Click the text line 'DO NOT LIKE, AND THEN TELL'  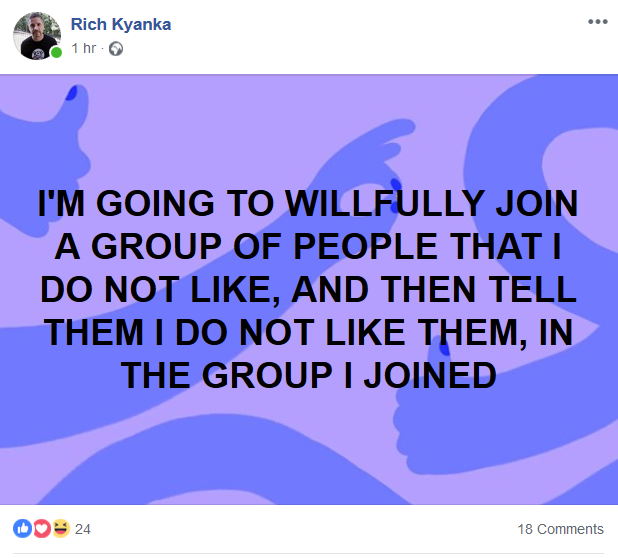(308, 290)
